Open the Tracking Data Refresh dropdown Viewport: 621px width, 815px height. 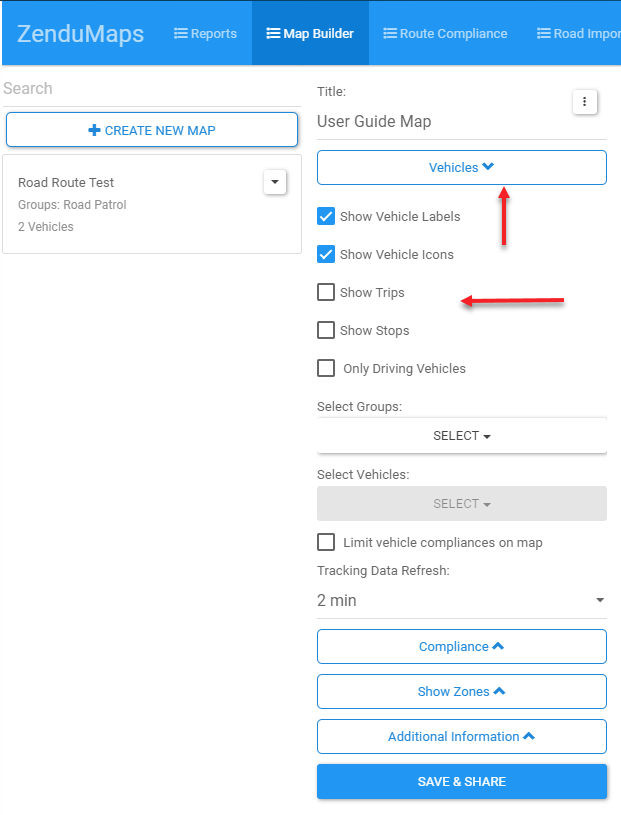(462, 600)
